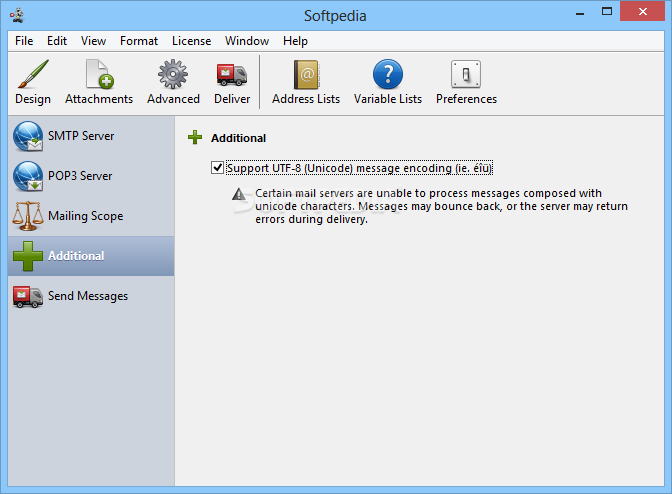Open the License menu

pos(192,41)
